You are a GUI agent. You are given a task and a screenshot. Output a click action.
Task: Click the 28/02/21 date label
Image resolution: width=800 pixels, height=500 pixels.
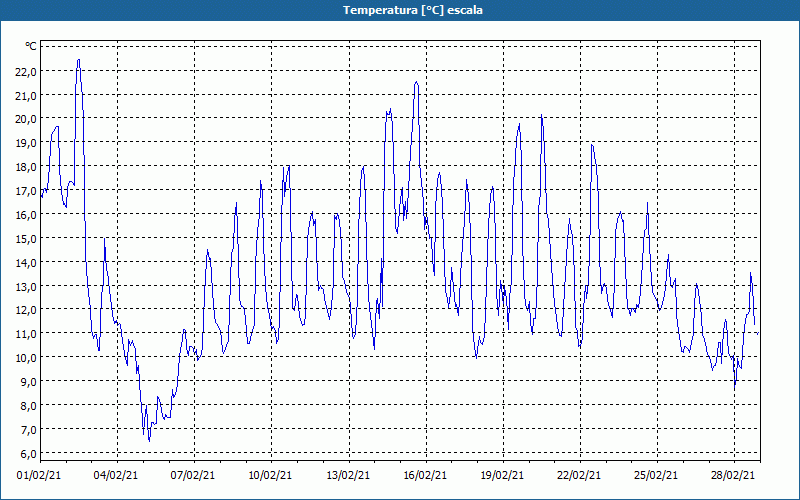click(733, 476)
